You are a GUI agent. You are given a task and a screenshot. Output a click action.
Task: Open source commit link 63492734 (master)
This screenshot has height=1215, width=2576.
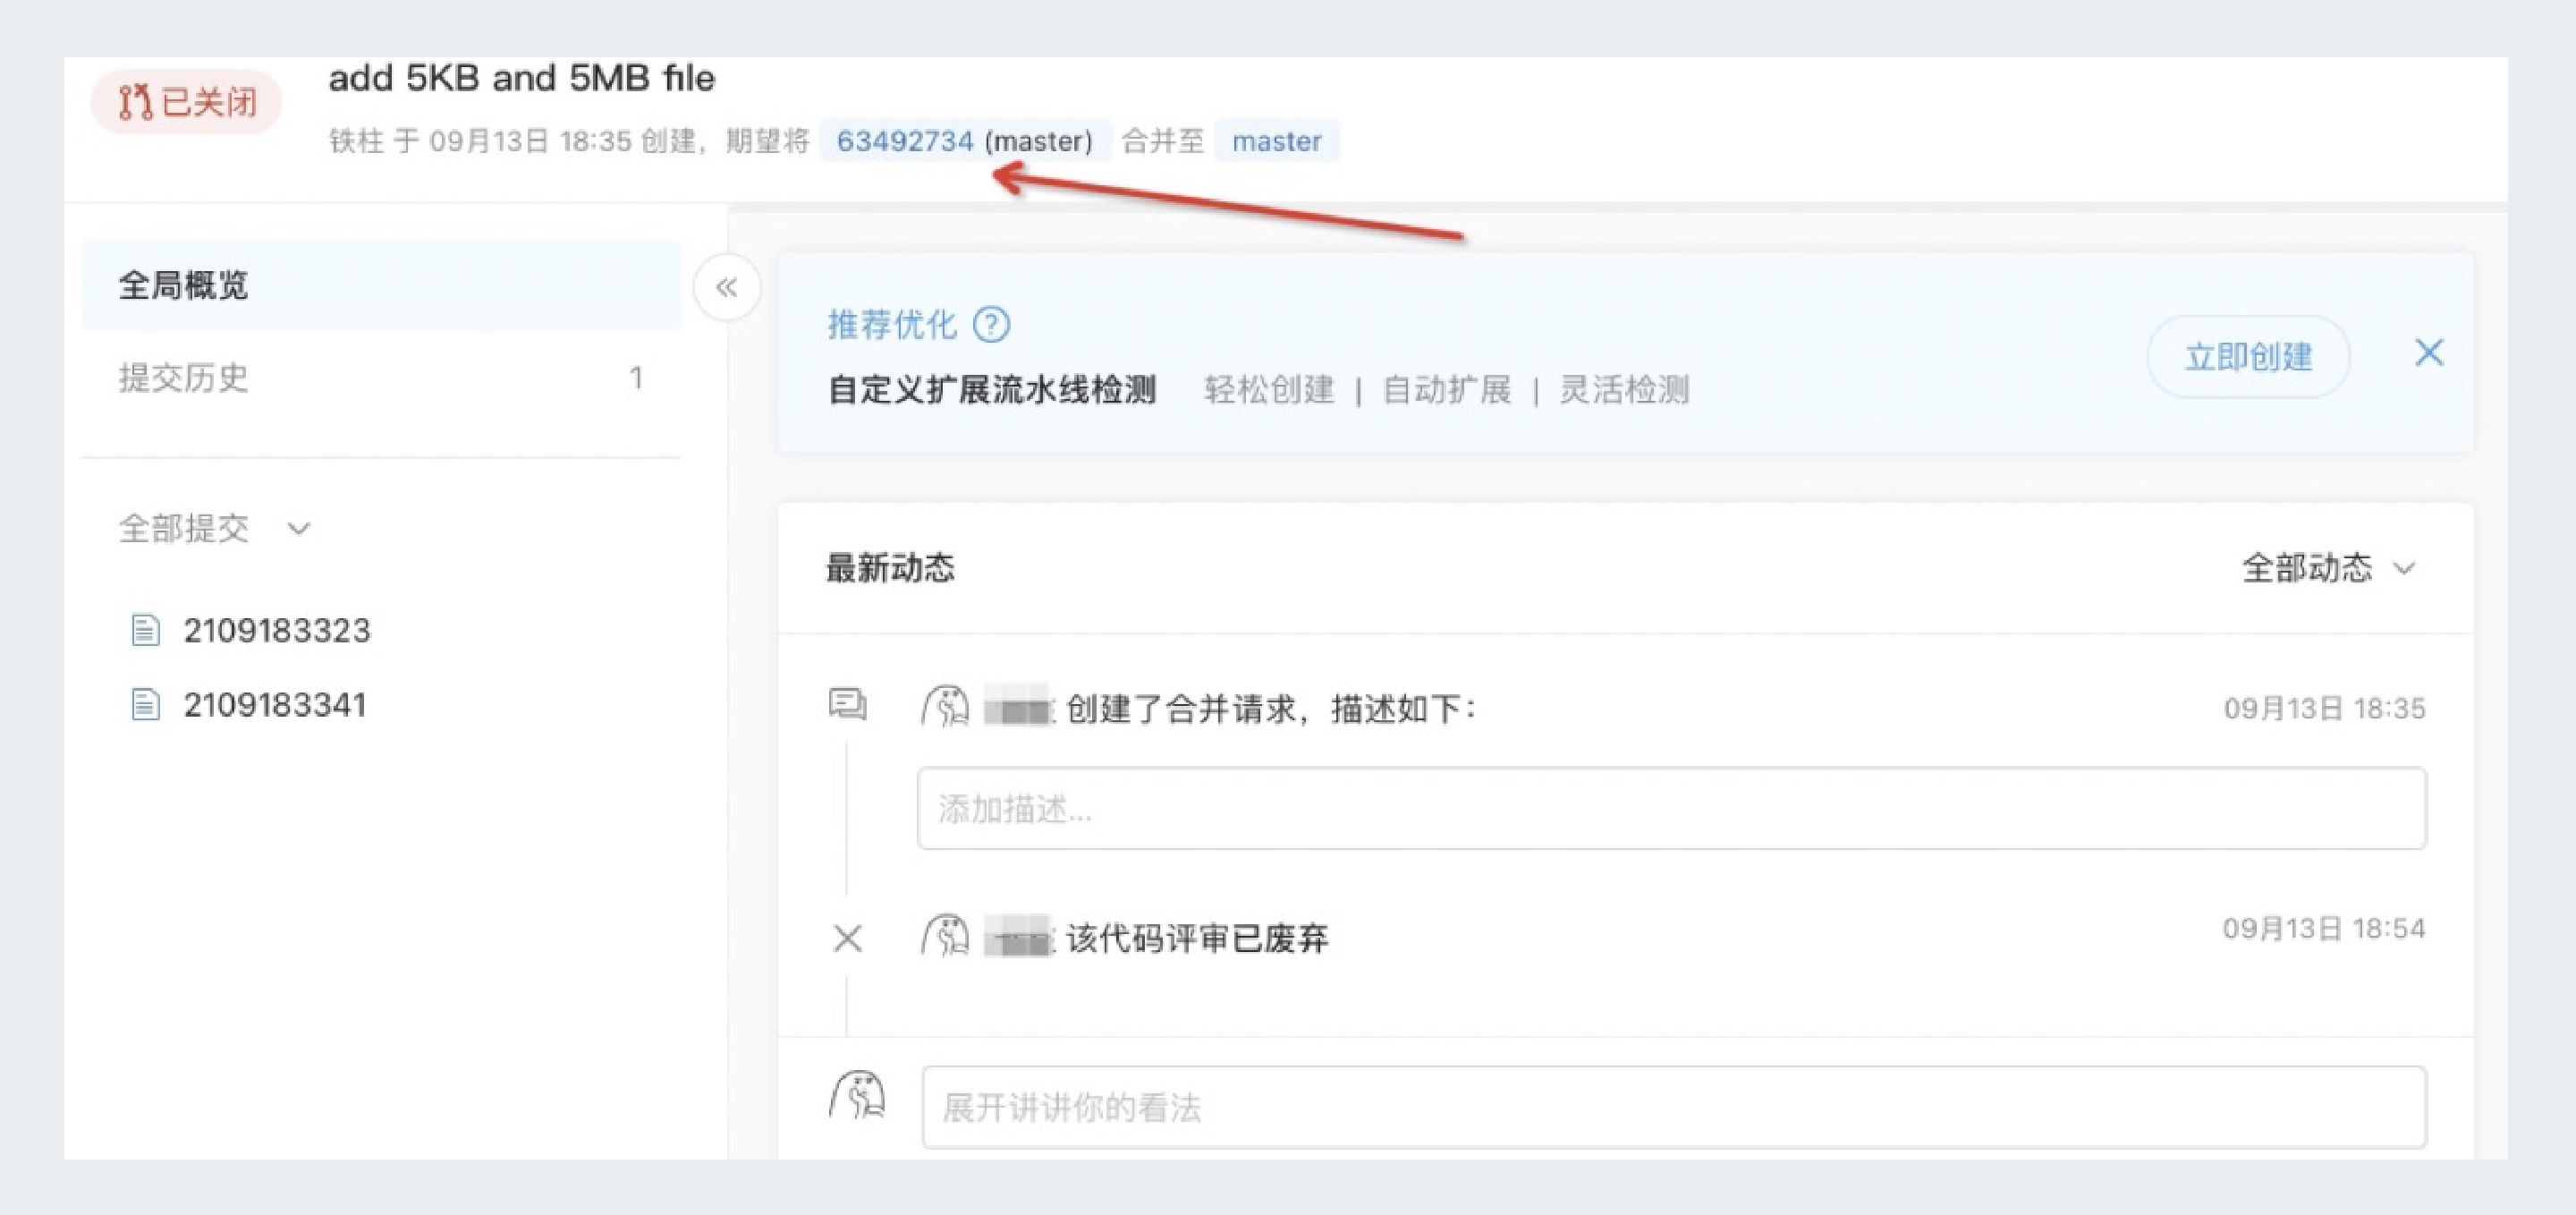click(x=964, y=141)
